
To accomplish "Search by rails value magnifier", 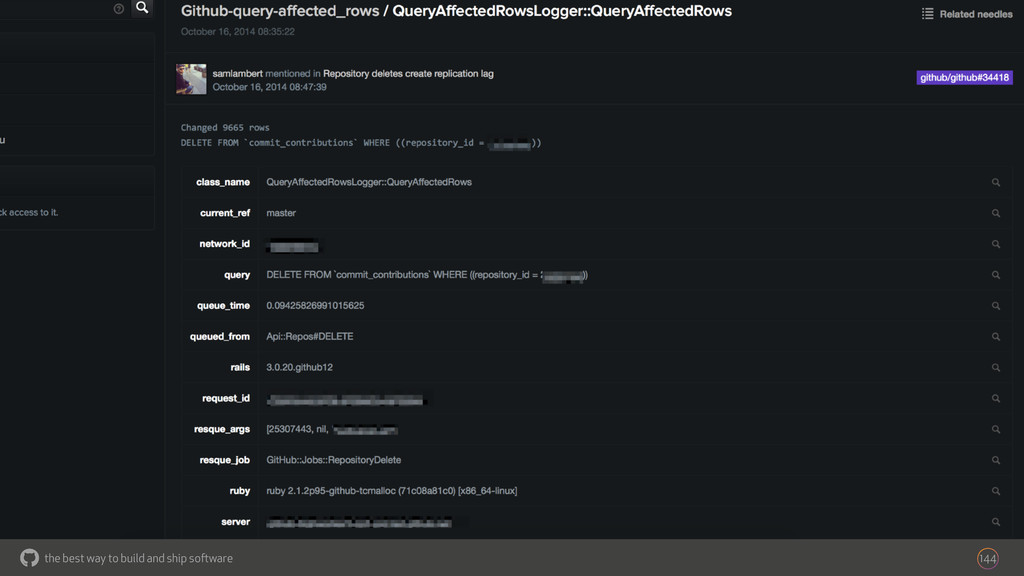I will point(995,367).
